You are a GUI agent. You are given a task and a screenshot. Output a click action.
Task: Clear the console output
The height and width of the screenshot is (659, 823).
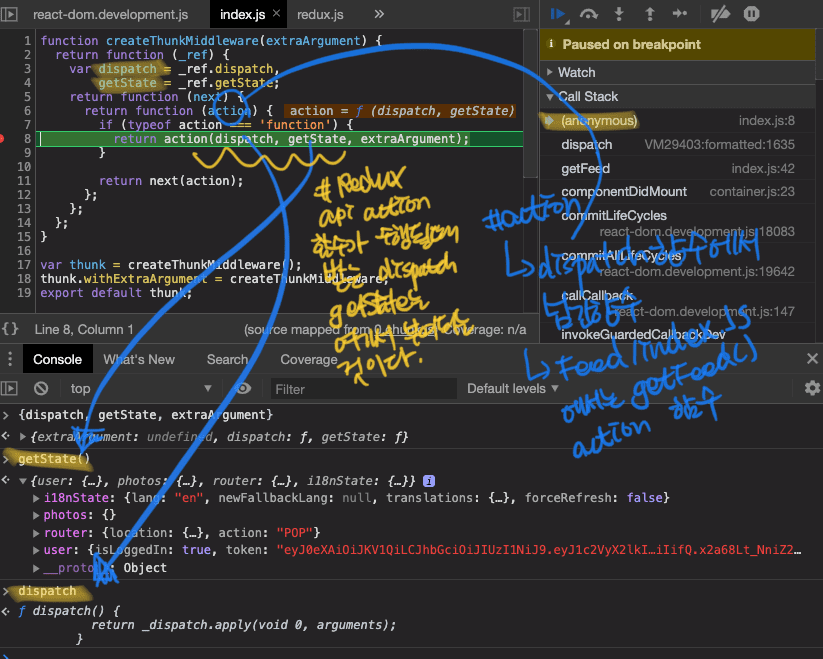tap(41, 388)
